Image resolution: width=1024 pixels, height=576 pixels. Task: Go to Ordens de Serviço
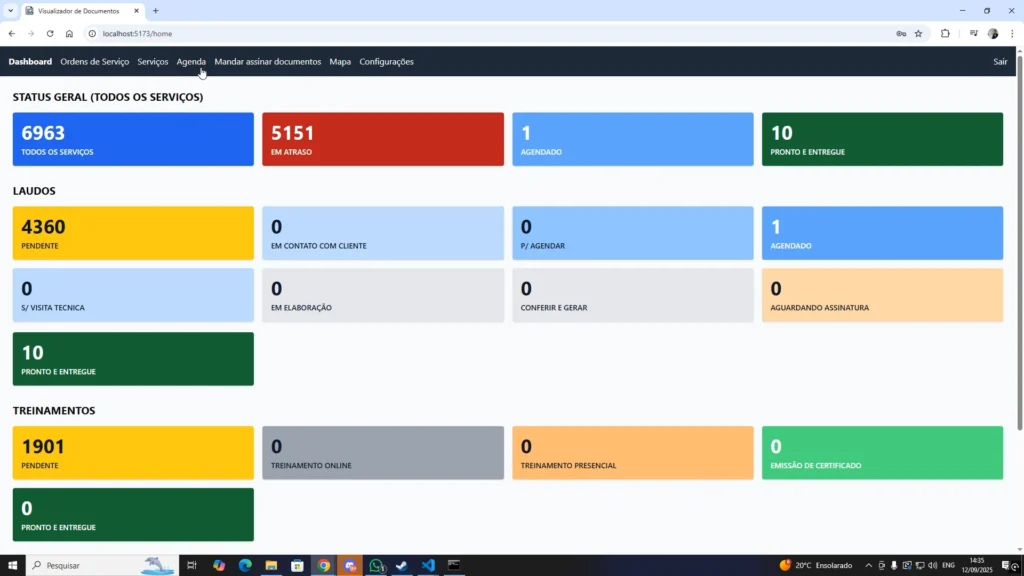[x=95, y=62]
